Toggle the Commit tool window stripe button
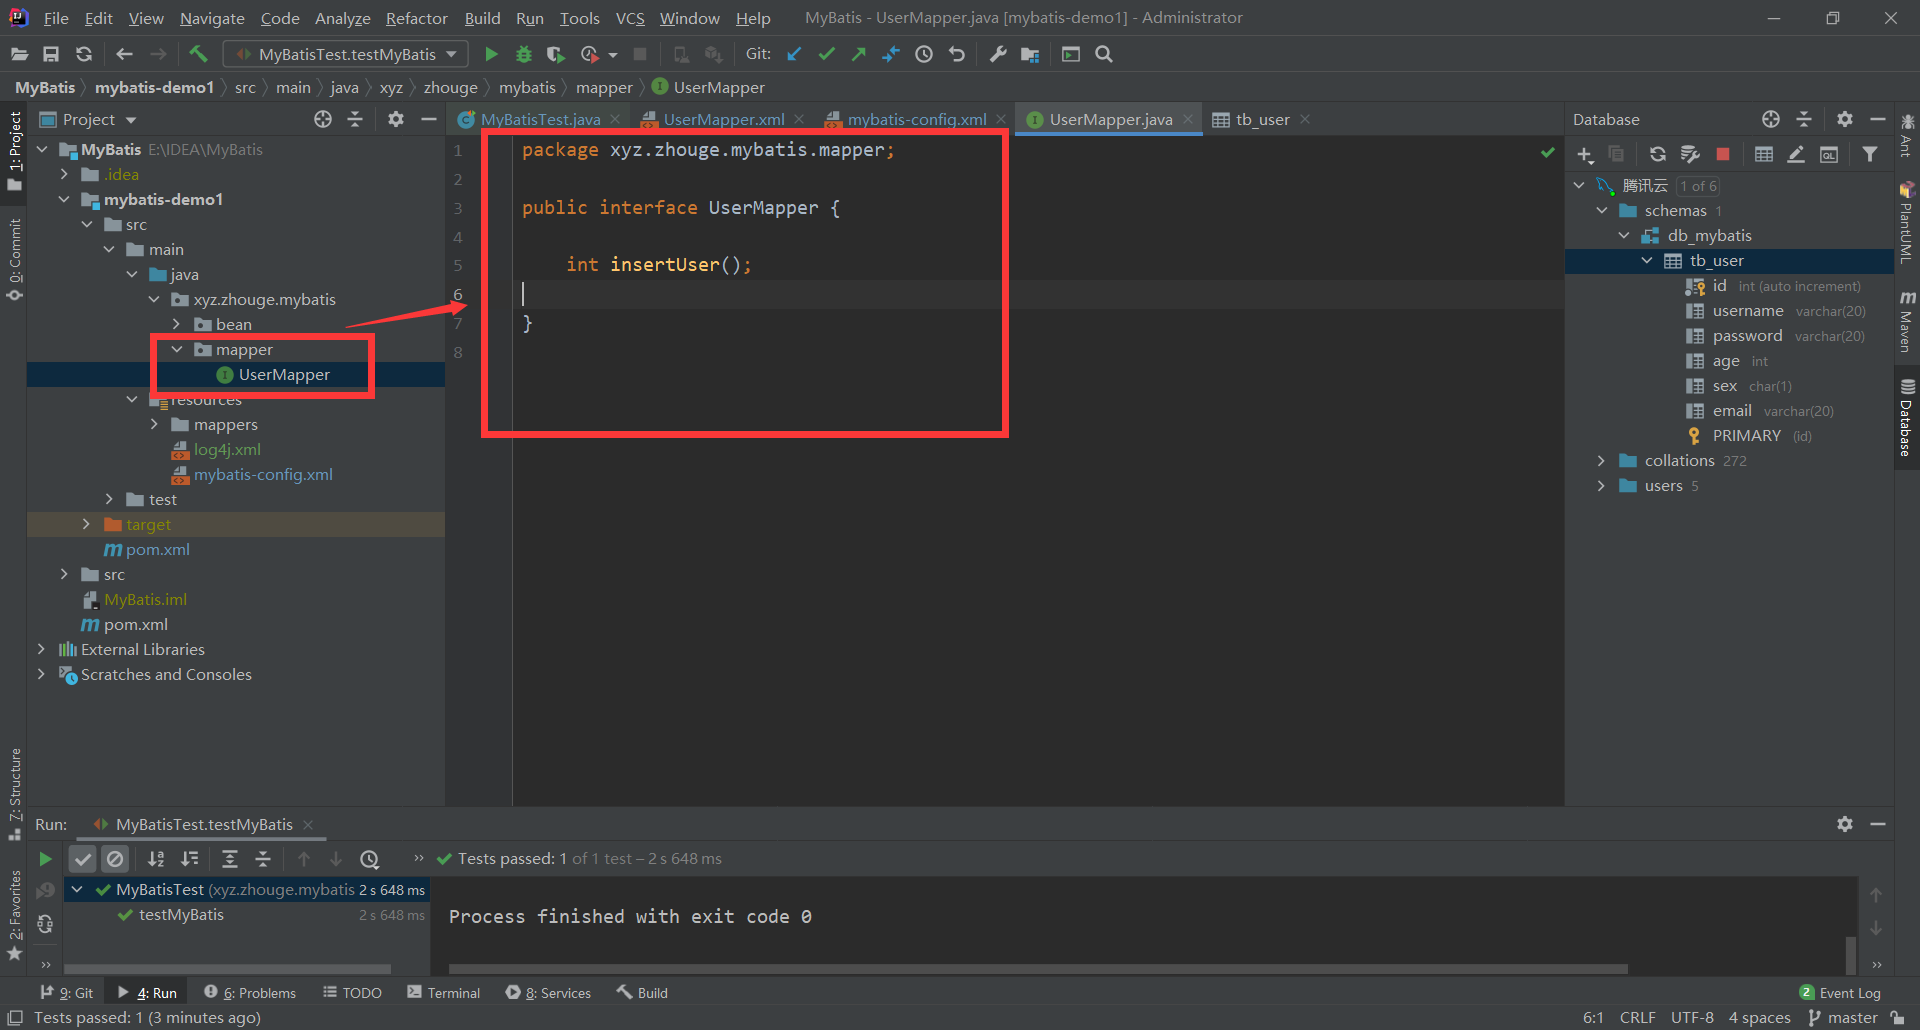 (15, 258)
